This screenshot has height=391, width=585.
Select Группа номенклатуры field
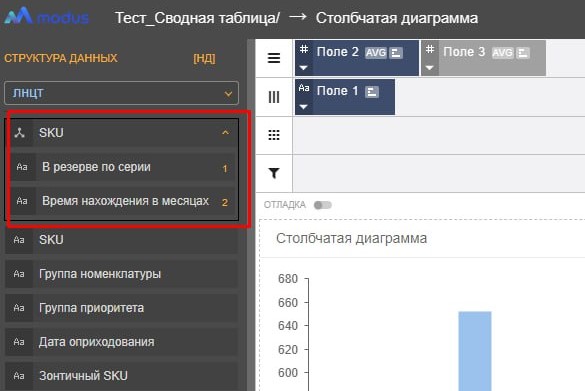tap(121, 274)
